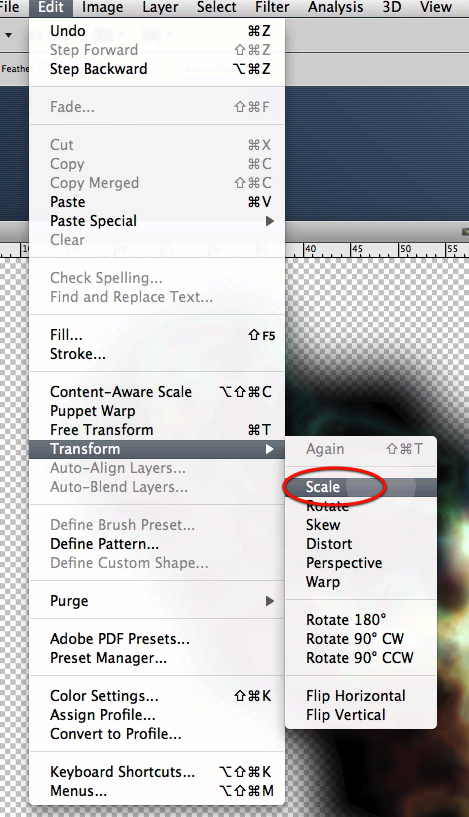
Task: Open the Paste Special submenu arrow
Action: pos(269,221)
